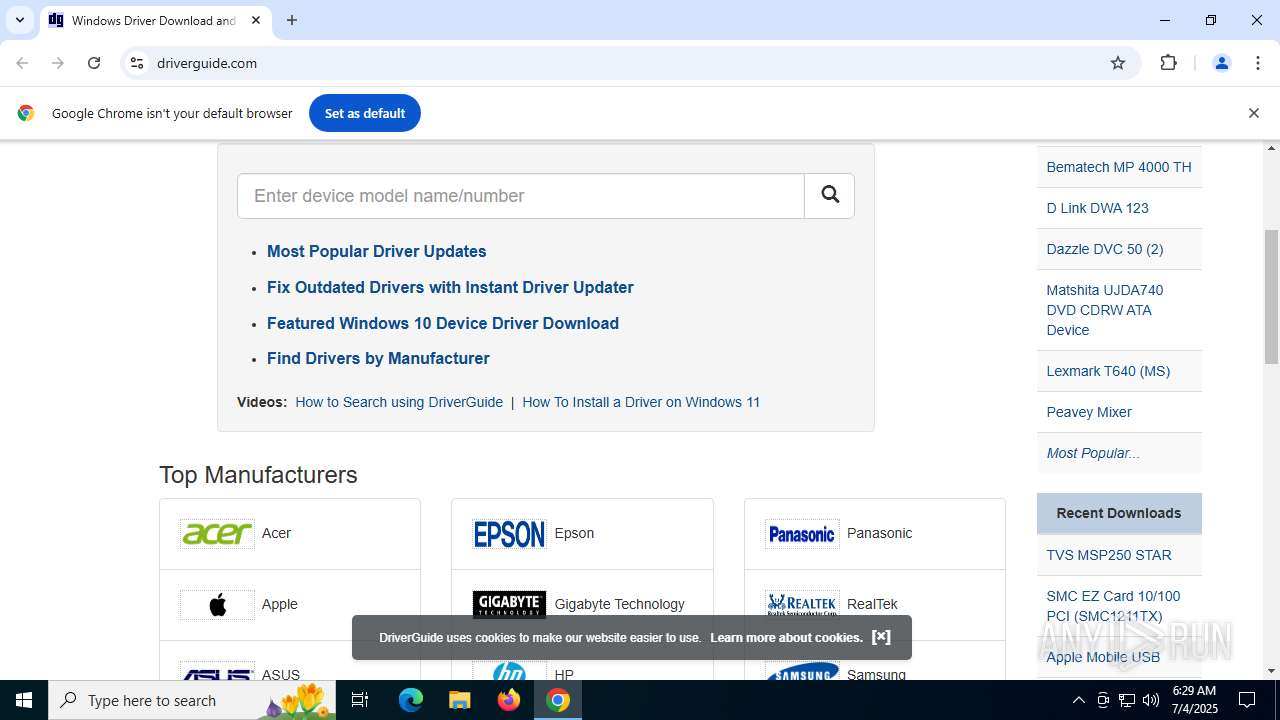Open the Panasonic manufacturer logo
This screenshot has height=720, width=1280.
pos(802,534)
